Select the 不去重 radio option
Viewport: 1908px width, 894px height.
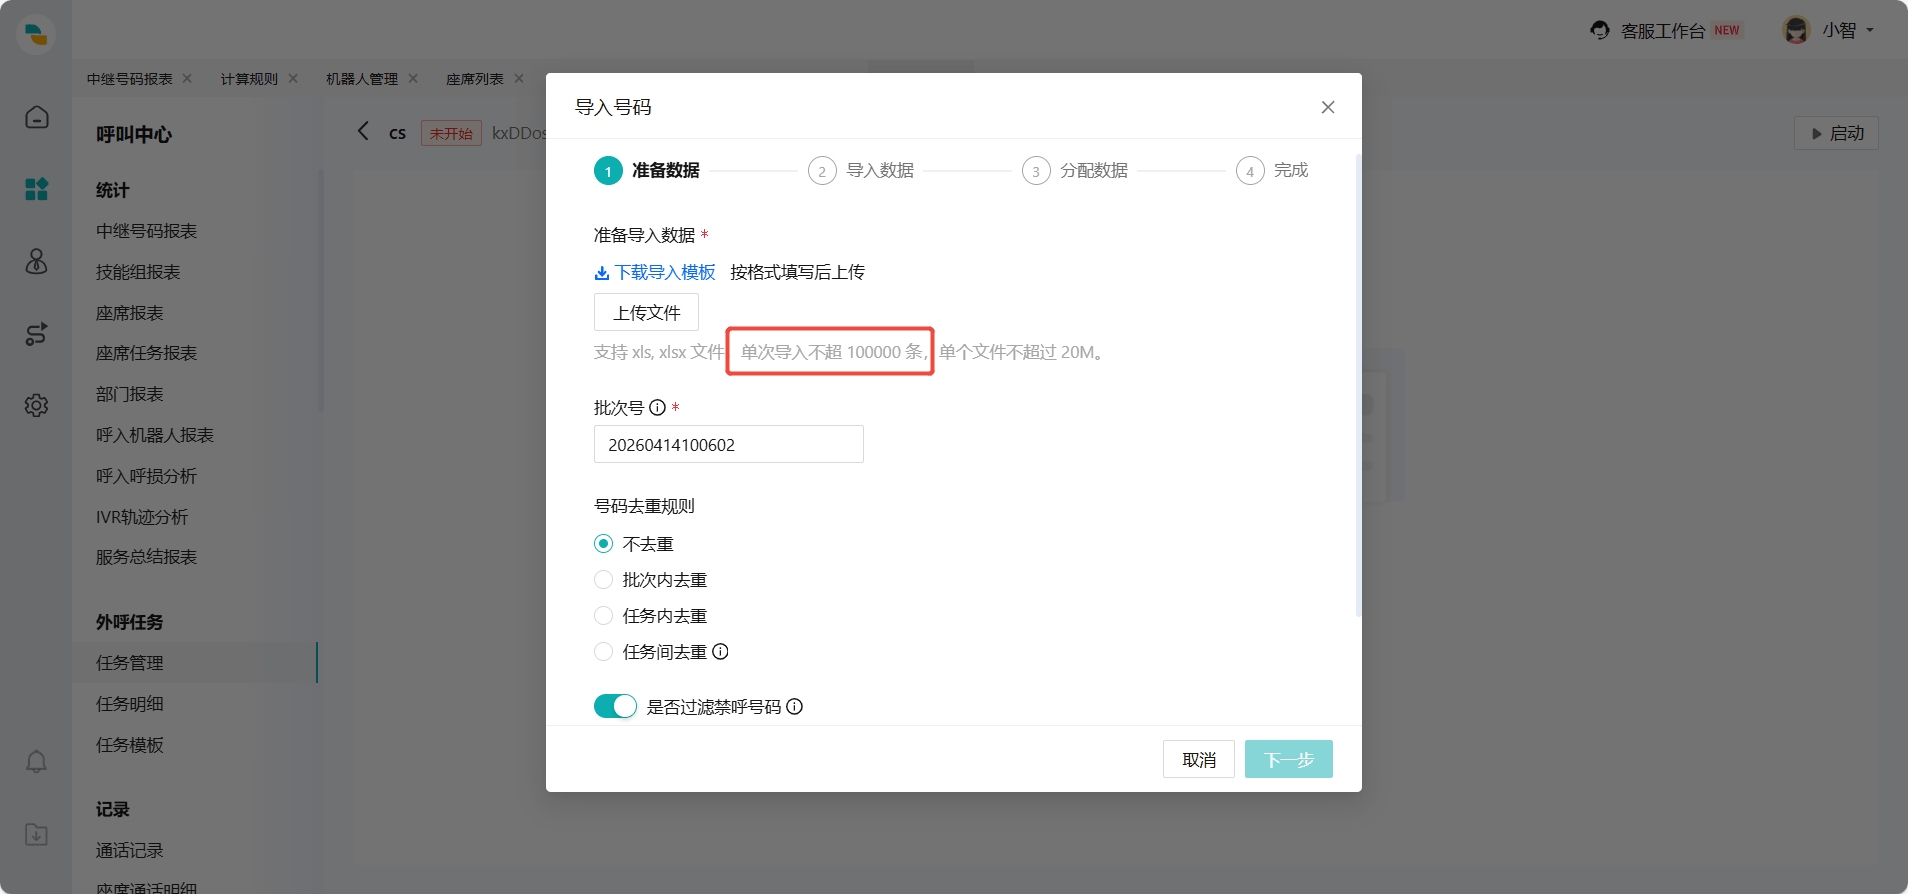pyautogui.click(x=603, y=543)
